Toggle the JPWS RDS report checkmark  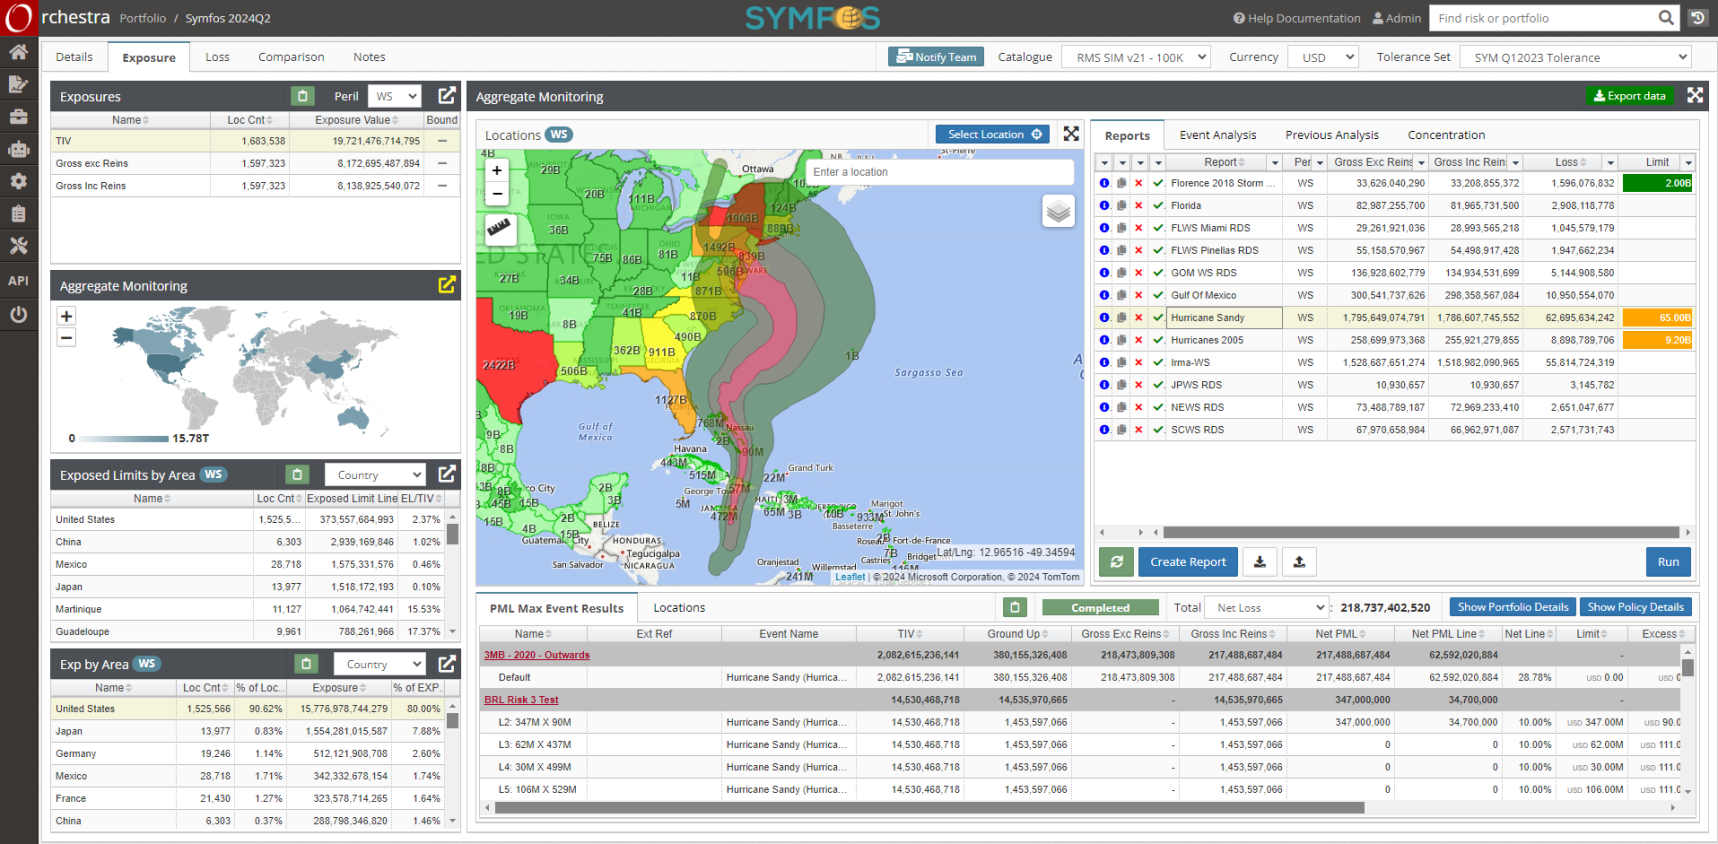(1158, 385)
